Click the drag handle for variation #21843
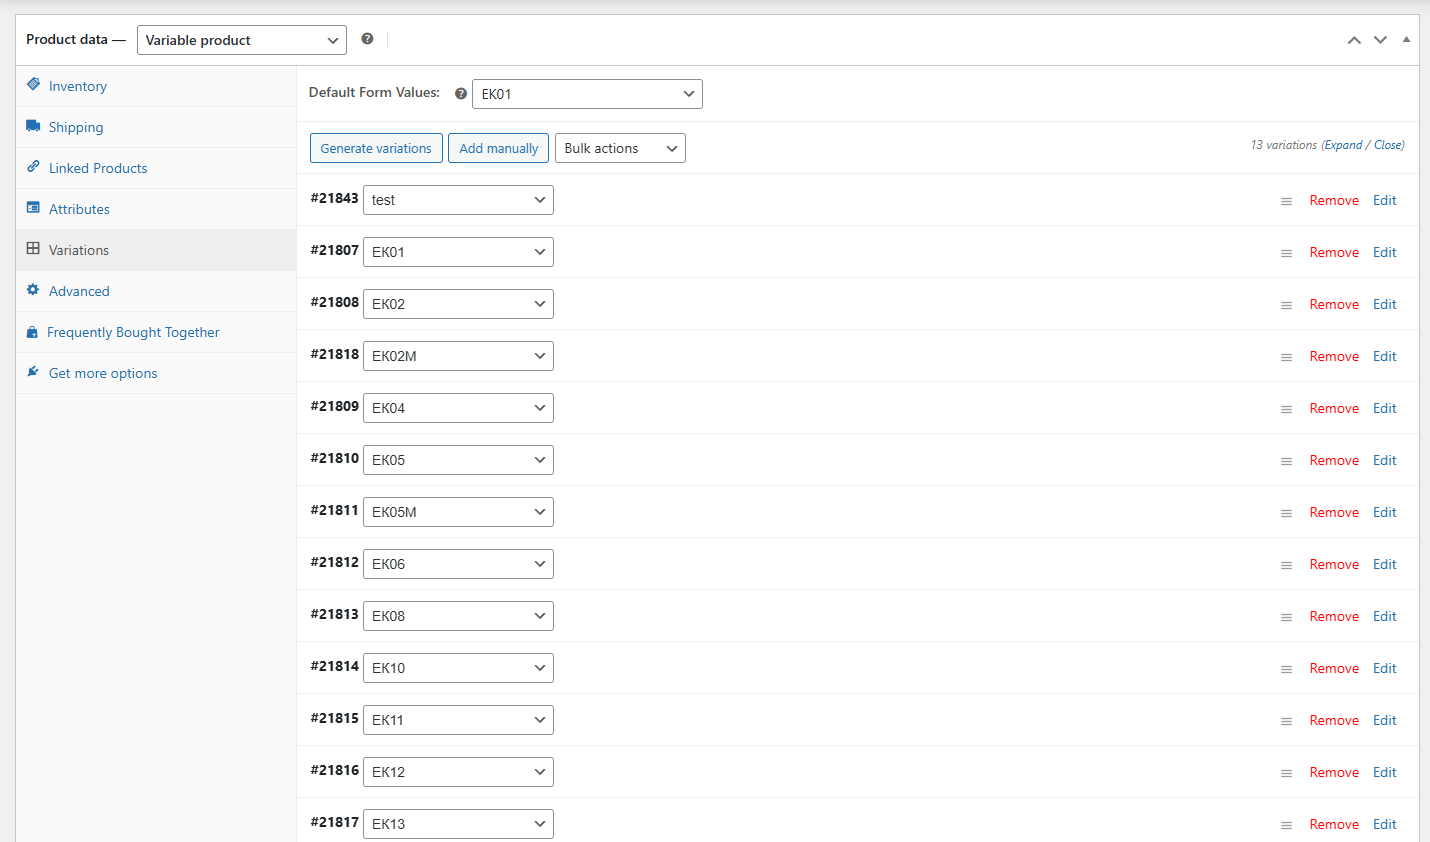Viewport: 1430px width, 842px height. (1286, 201)
